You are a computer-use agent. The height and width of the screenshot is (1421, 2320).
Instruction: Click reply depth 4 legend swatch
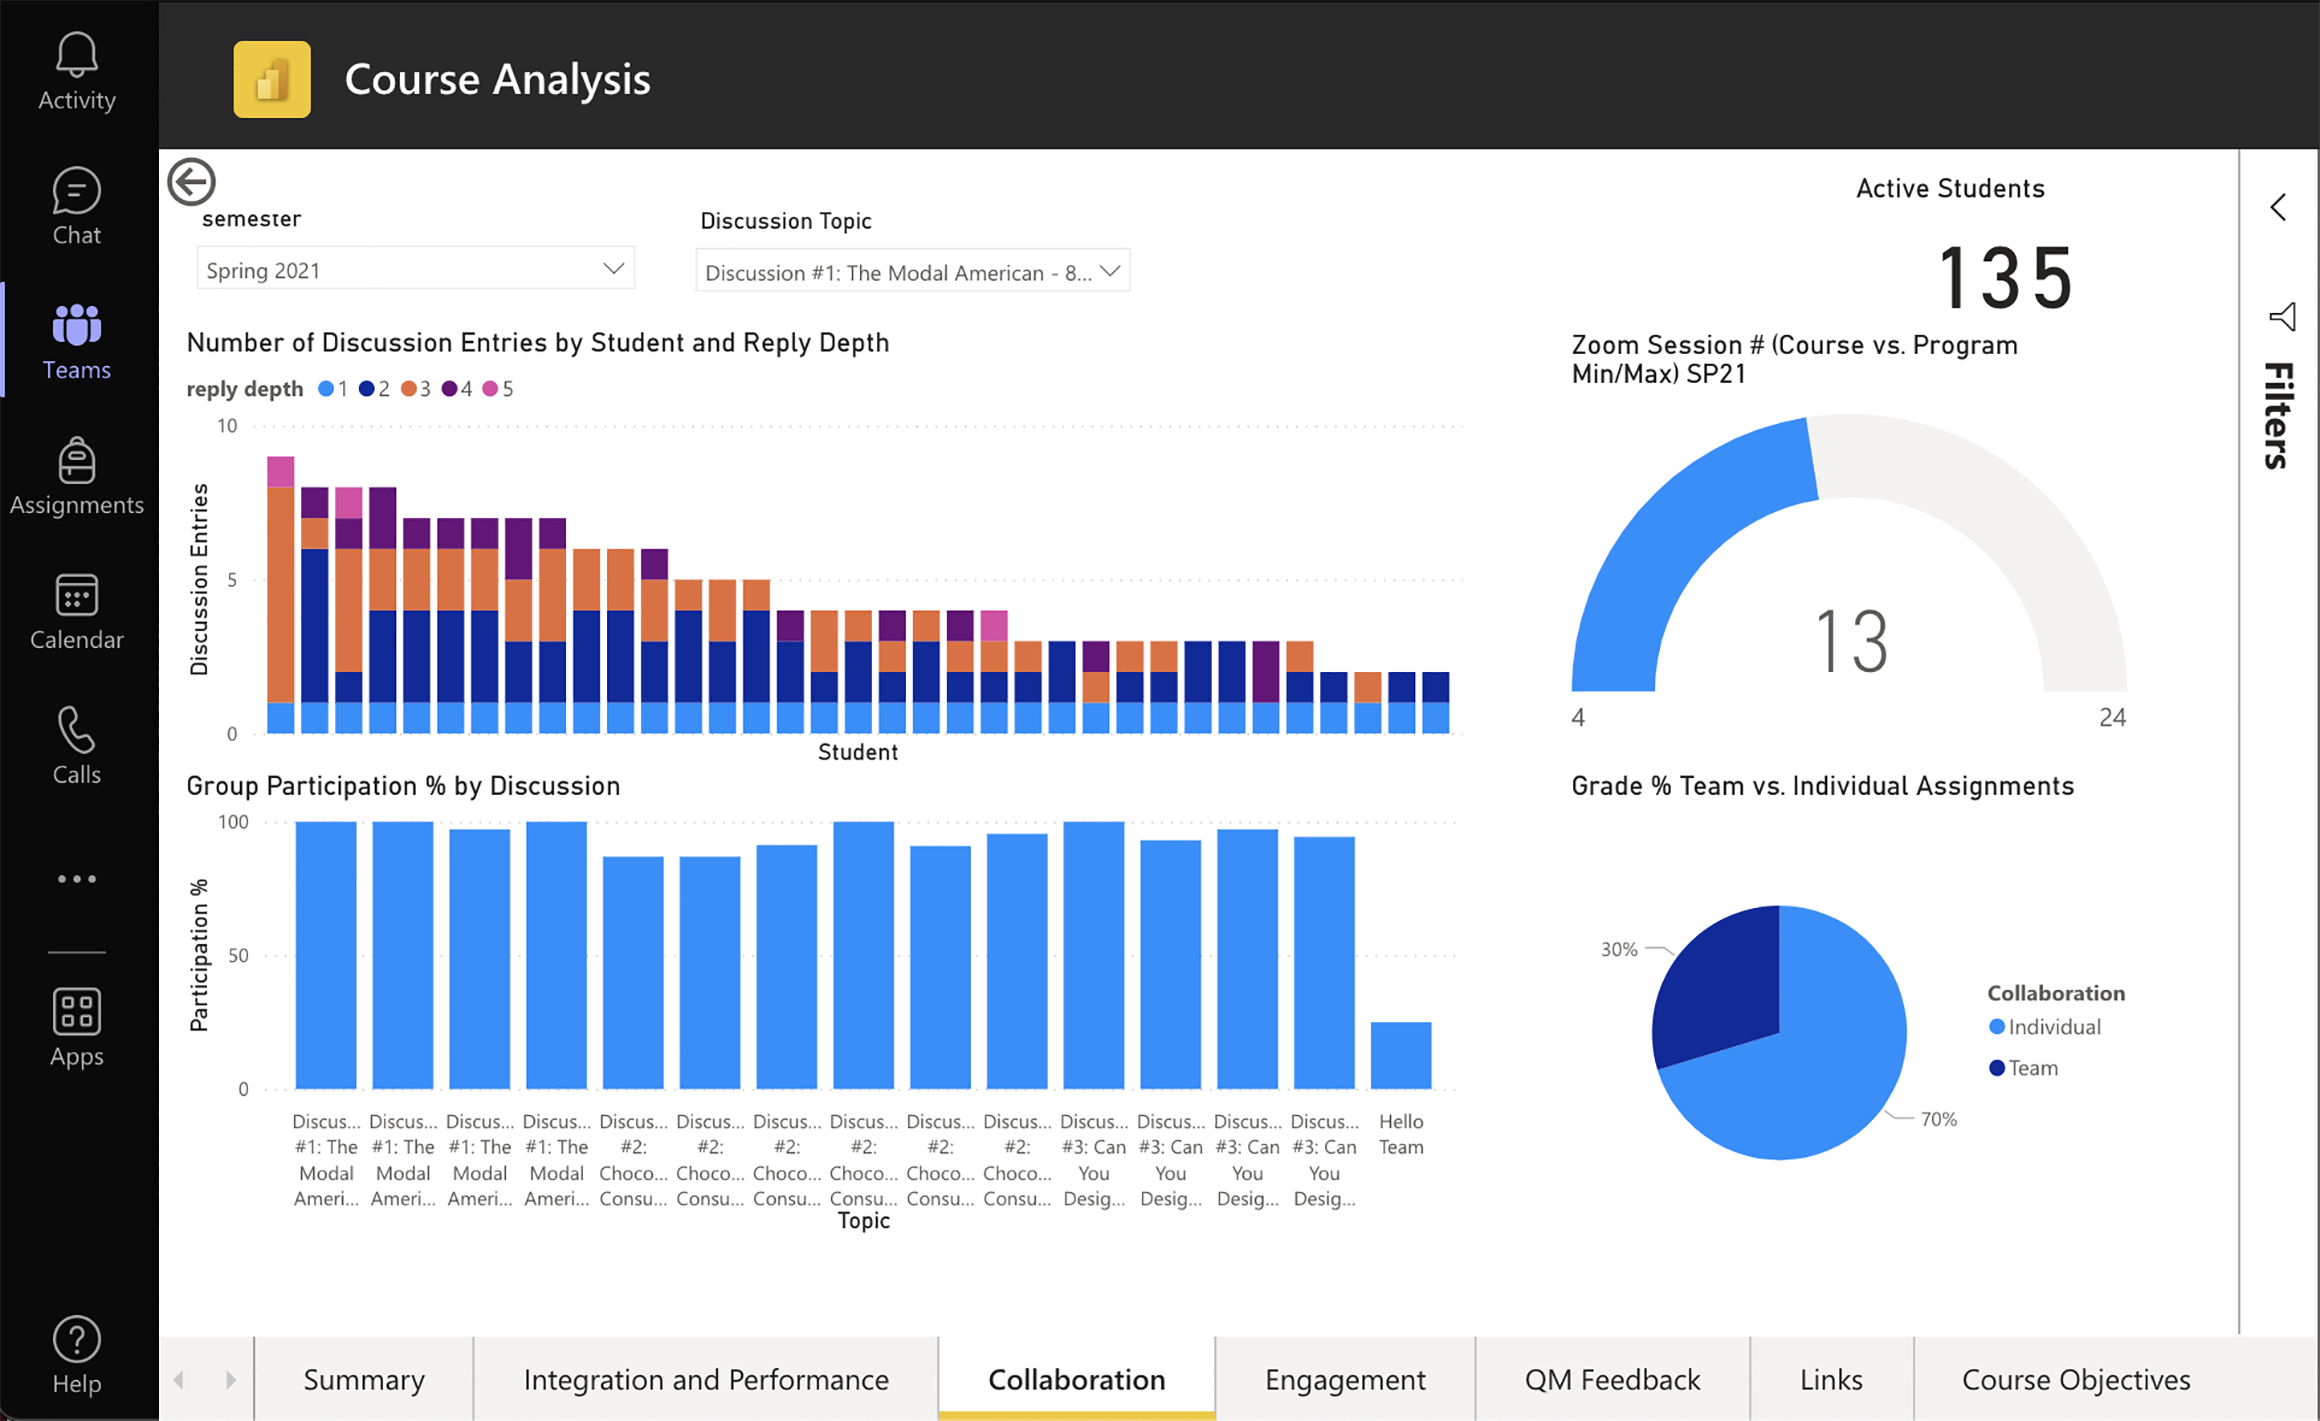point(450,389)
